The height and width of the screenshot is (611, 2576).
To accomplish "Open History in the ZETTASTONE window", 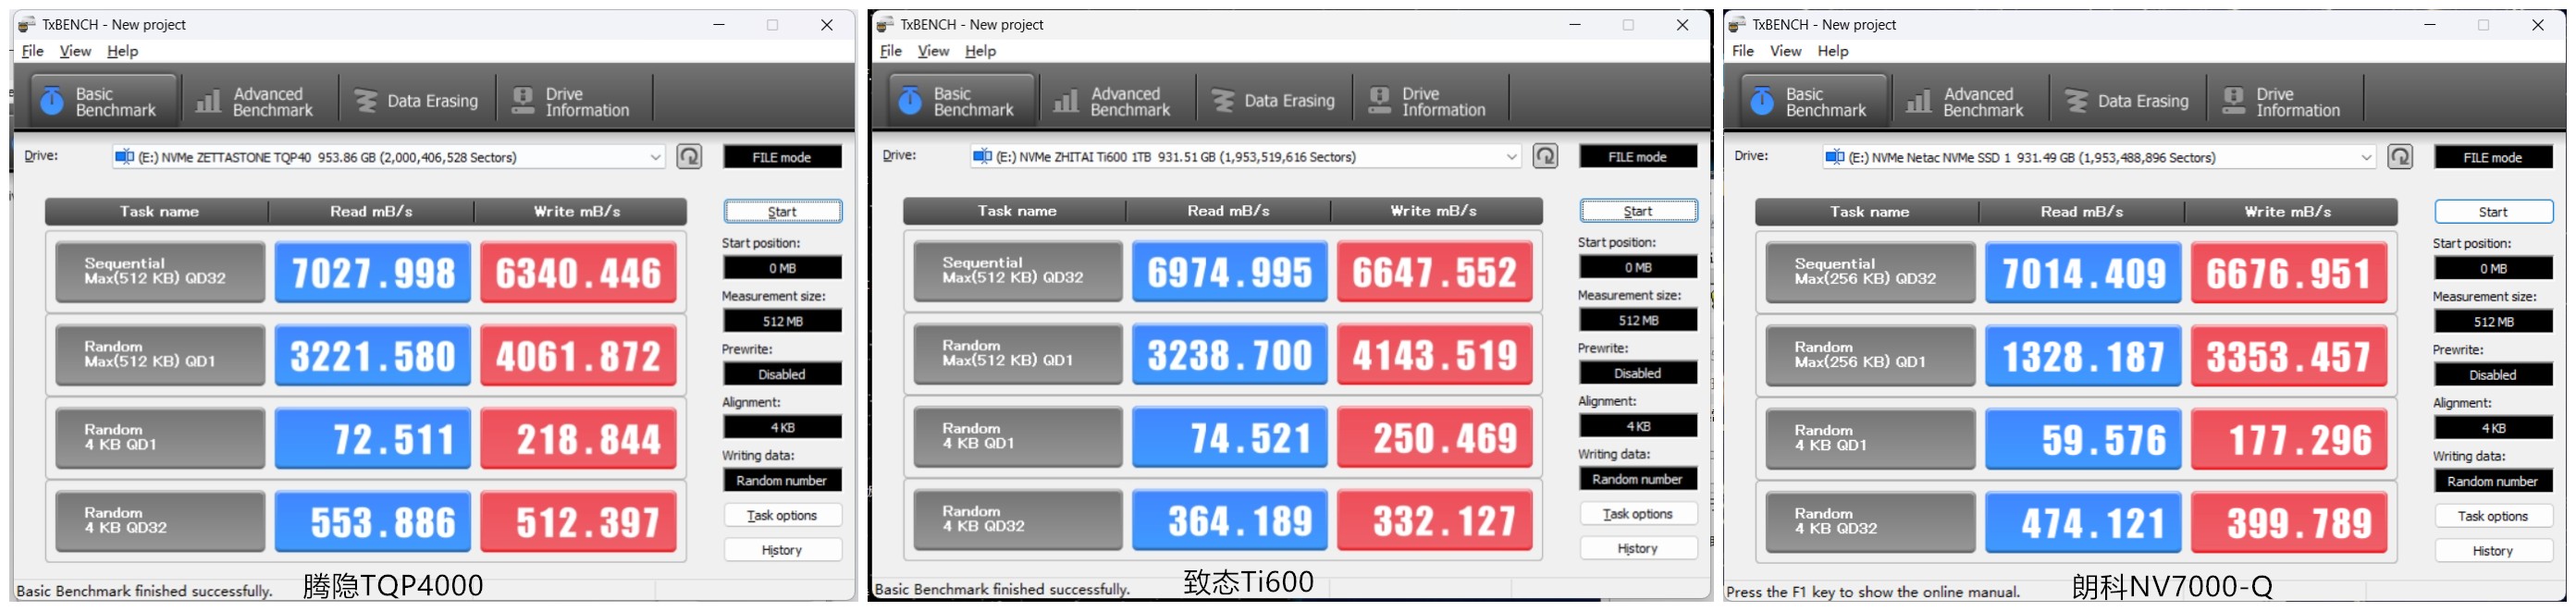I will point(783,551).
